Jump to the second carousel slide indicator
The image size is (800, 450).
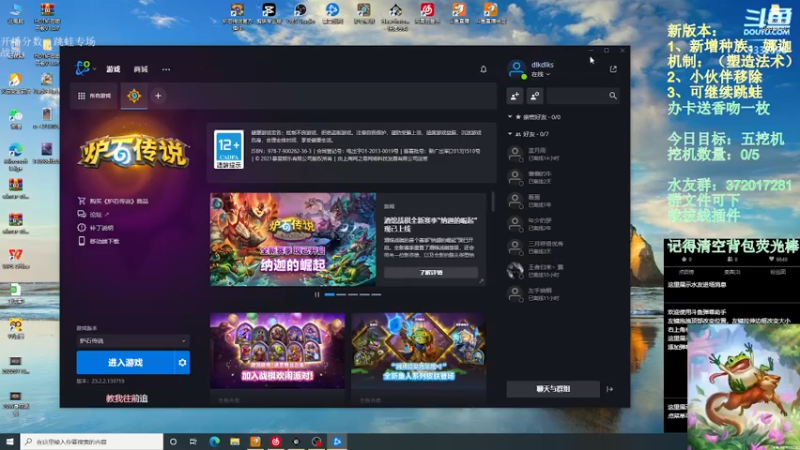tap(341, 294)
